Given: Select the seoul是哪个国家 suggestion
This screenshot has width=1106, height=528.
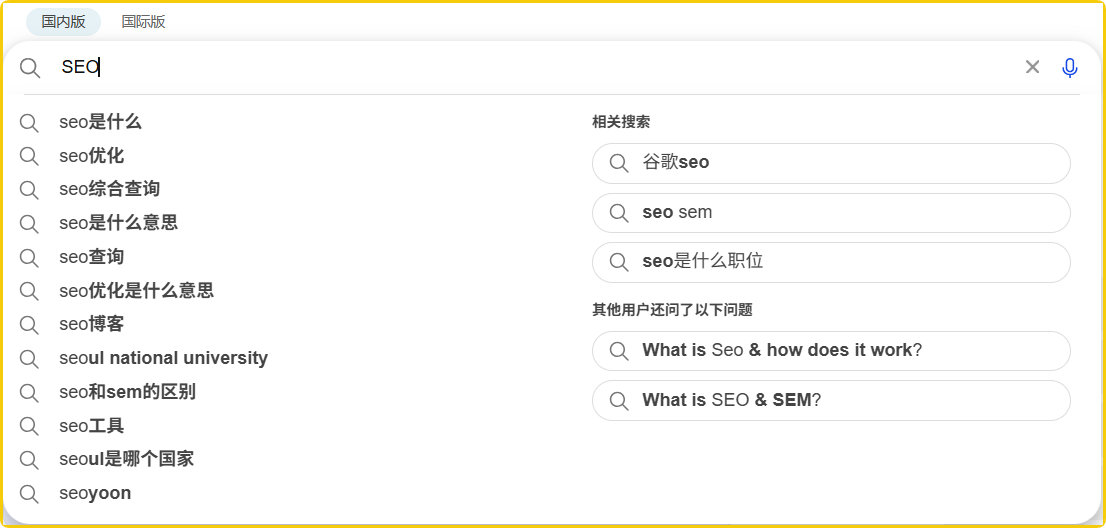Looking at the screenshot, I should pos(126,459).
